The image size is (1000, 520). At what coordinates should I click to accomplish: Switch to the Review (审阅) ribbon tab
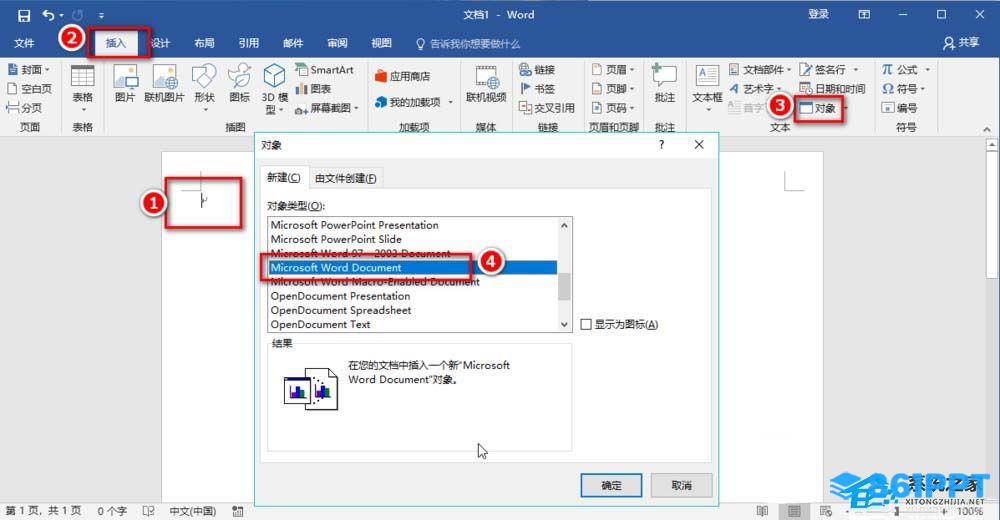coord(337,43)
